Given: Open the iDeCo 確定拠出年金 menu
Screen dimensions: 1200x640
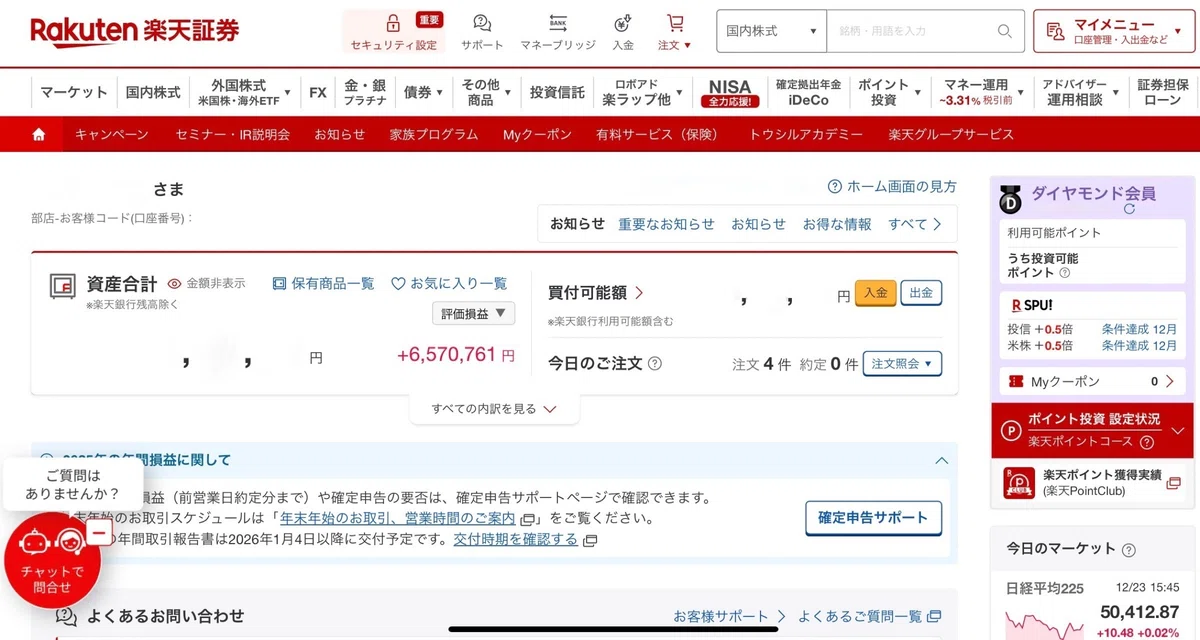Looking at the screenshot, I should pos(808,92).
